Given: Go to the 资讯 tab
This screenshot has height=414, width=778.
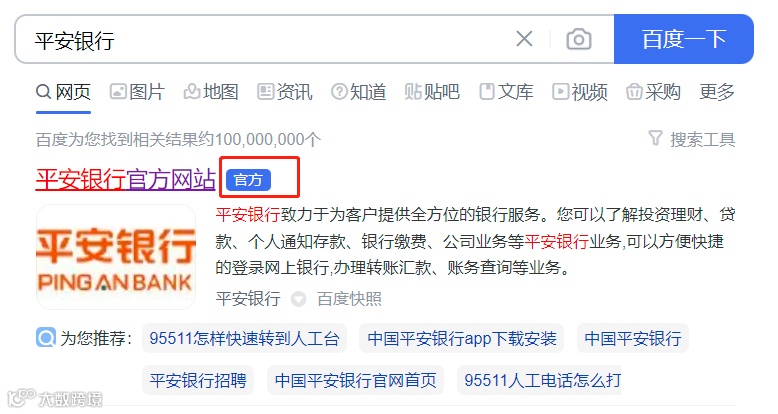Looking at the screenshot, I should [x=285, y=92].
